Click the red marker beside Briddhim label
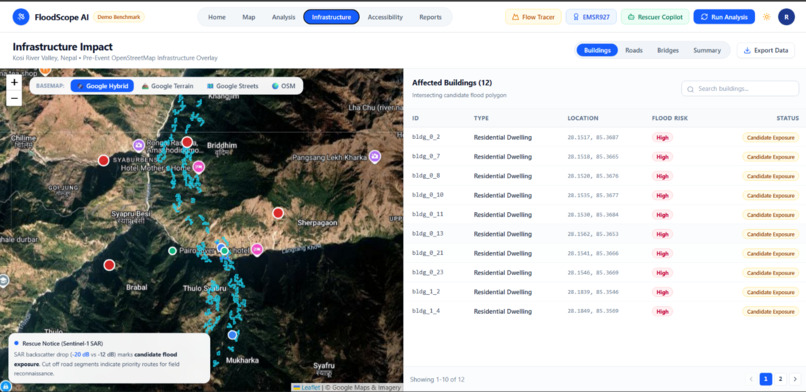The image size is (806, 392). point(187,142)
